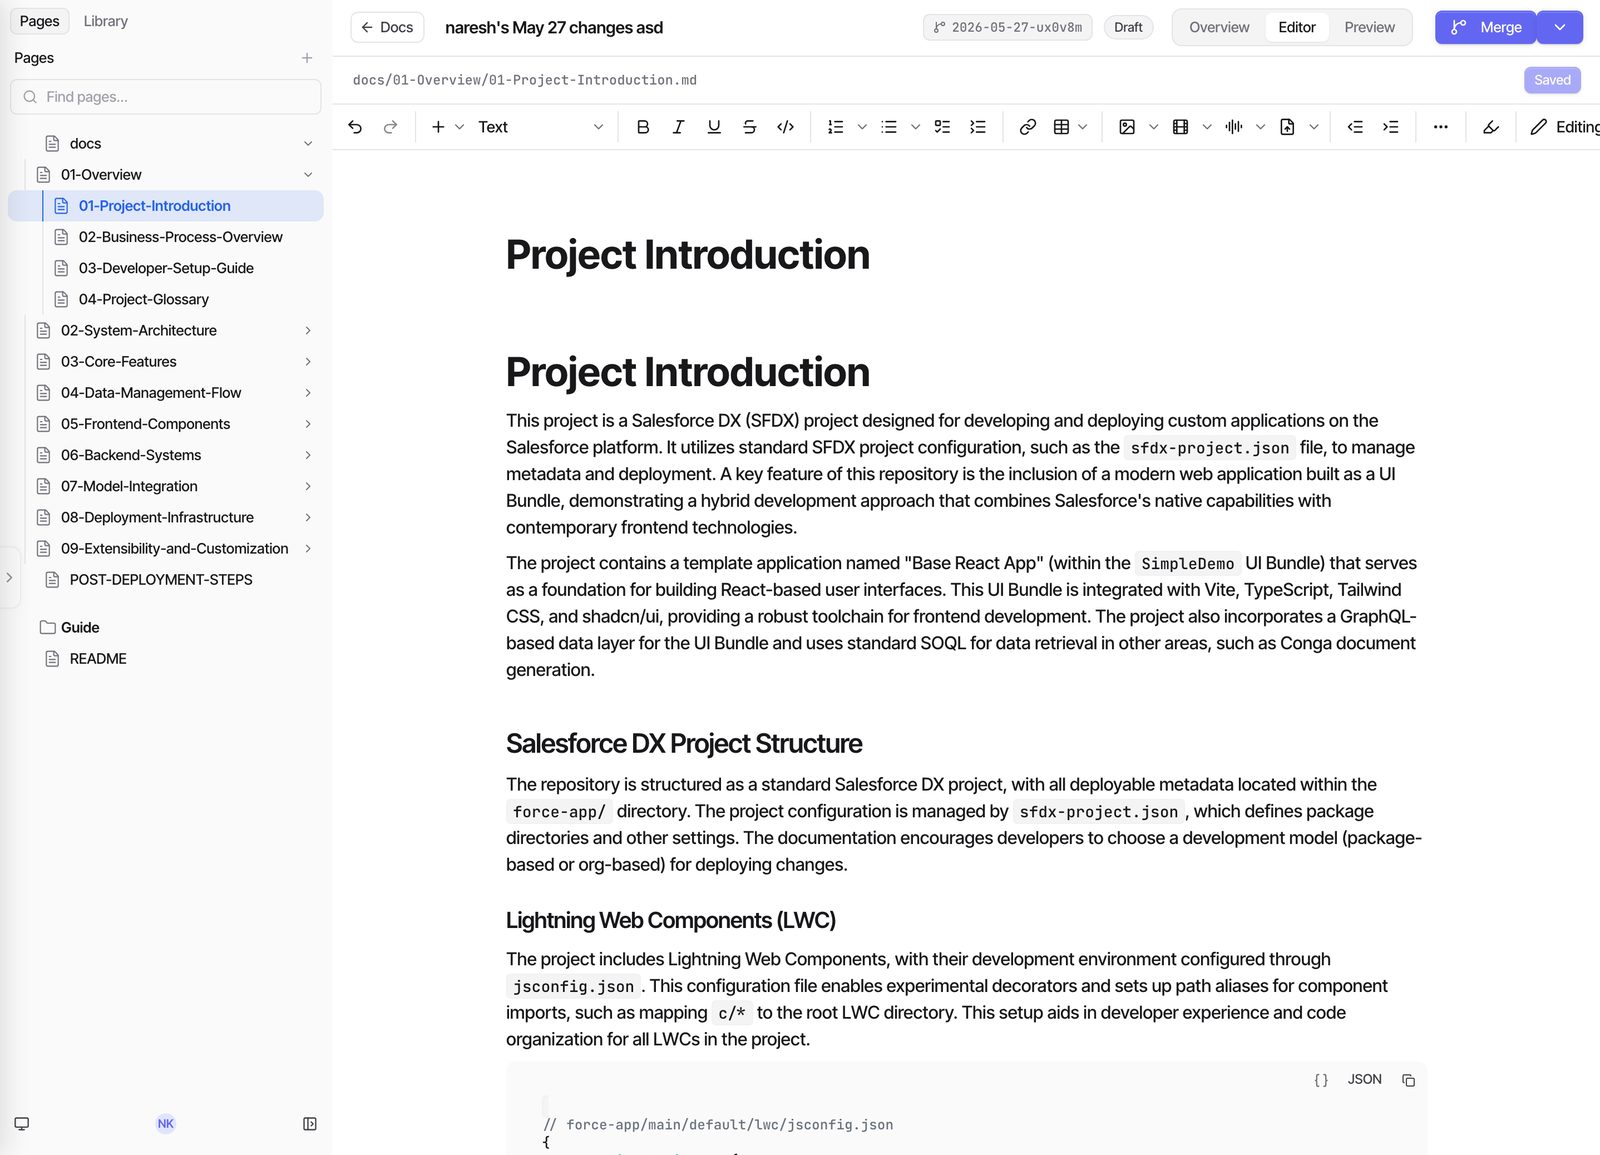Image resolution: width=1600 pixels, height=1155 pixels.
Task: Focus the Find pages search field
Action: (166, 97)
